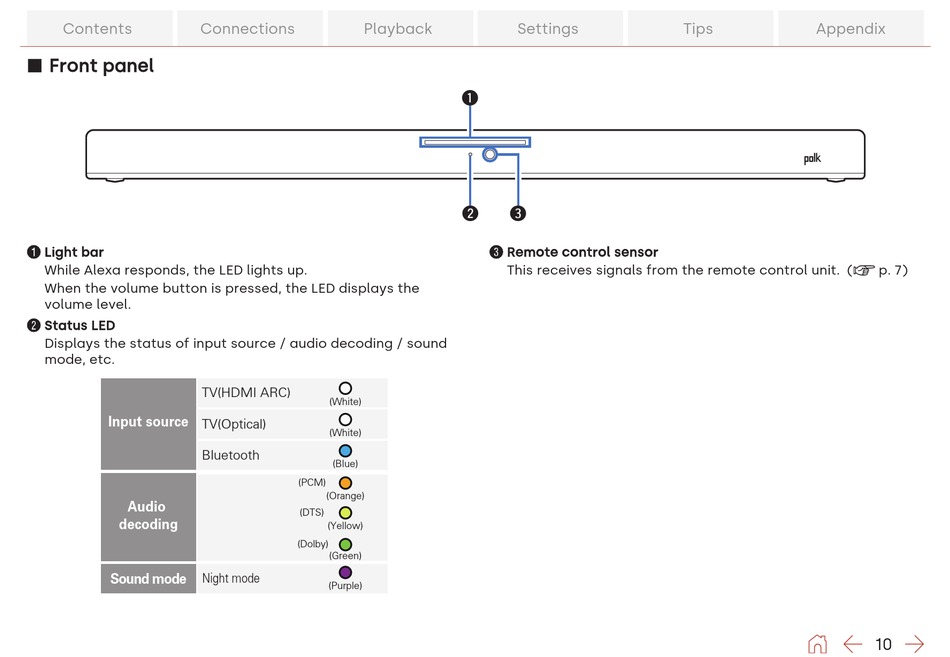Go to next page with right arrow
Screen dimensions: 950x657
click(914, 644)
